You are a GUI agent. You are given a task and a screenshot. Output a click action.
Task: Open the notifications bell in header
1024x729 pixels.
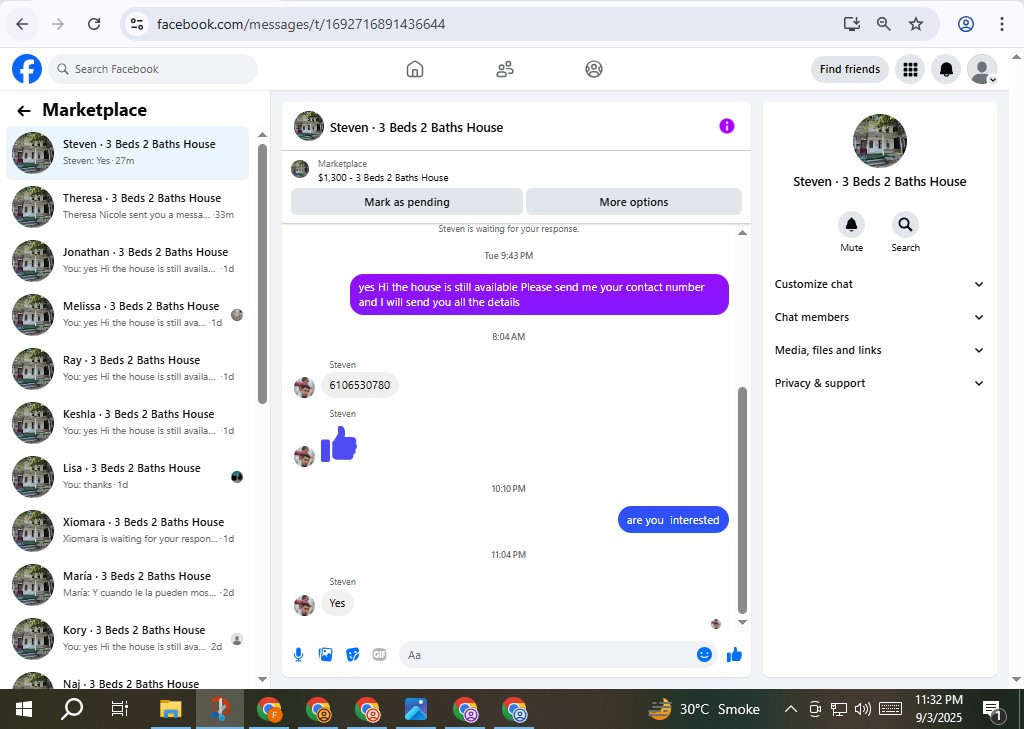click(946, 69)
